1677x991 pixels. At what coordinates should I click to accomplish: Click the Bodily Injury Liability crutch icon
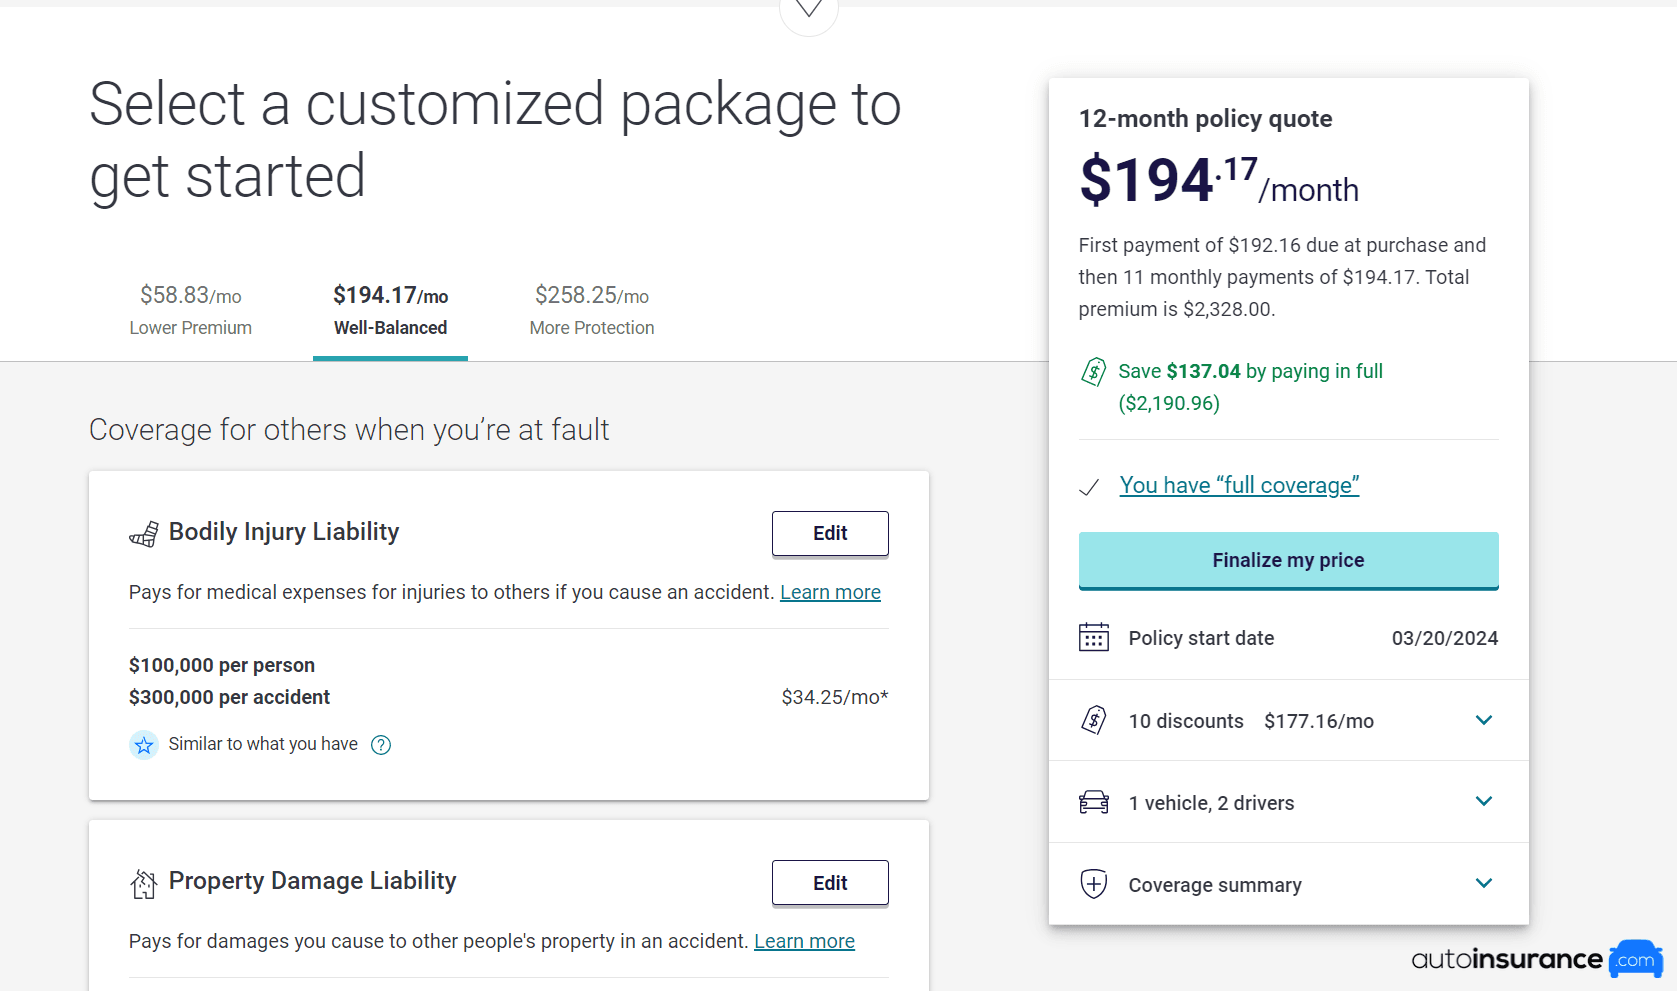tap(144, 533)
